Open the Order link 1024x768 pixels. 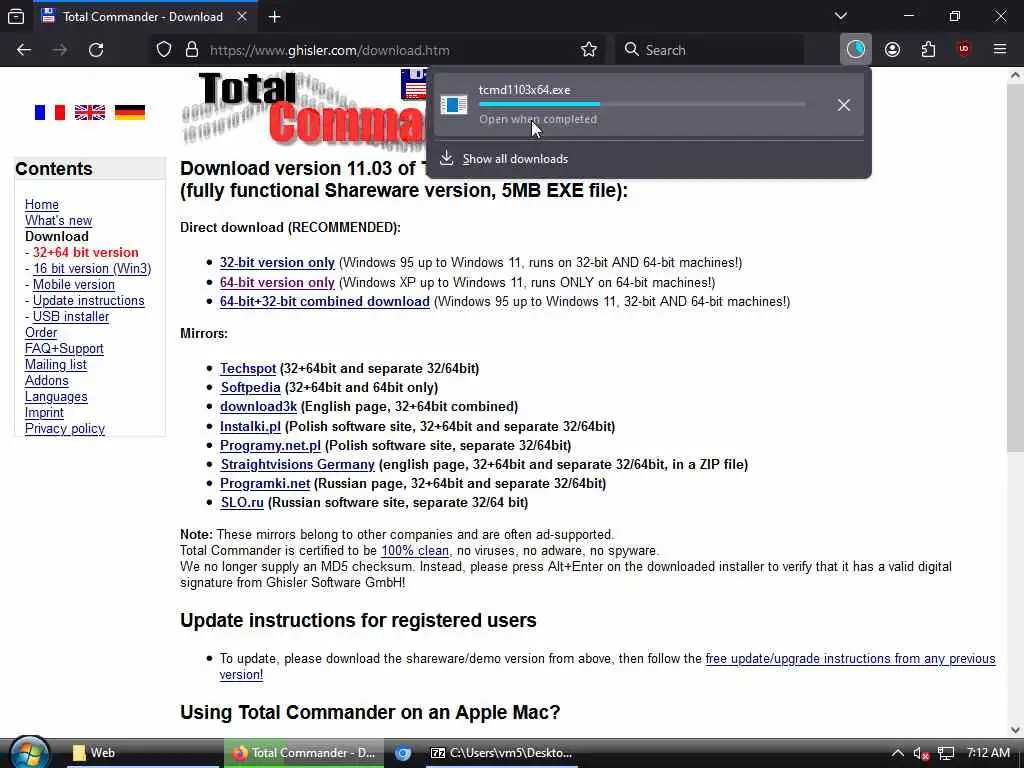(41, 332)
